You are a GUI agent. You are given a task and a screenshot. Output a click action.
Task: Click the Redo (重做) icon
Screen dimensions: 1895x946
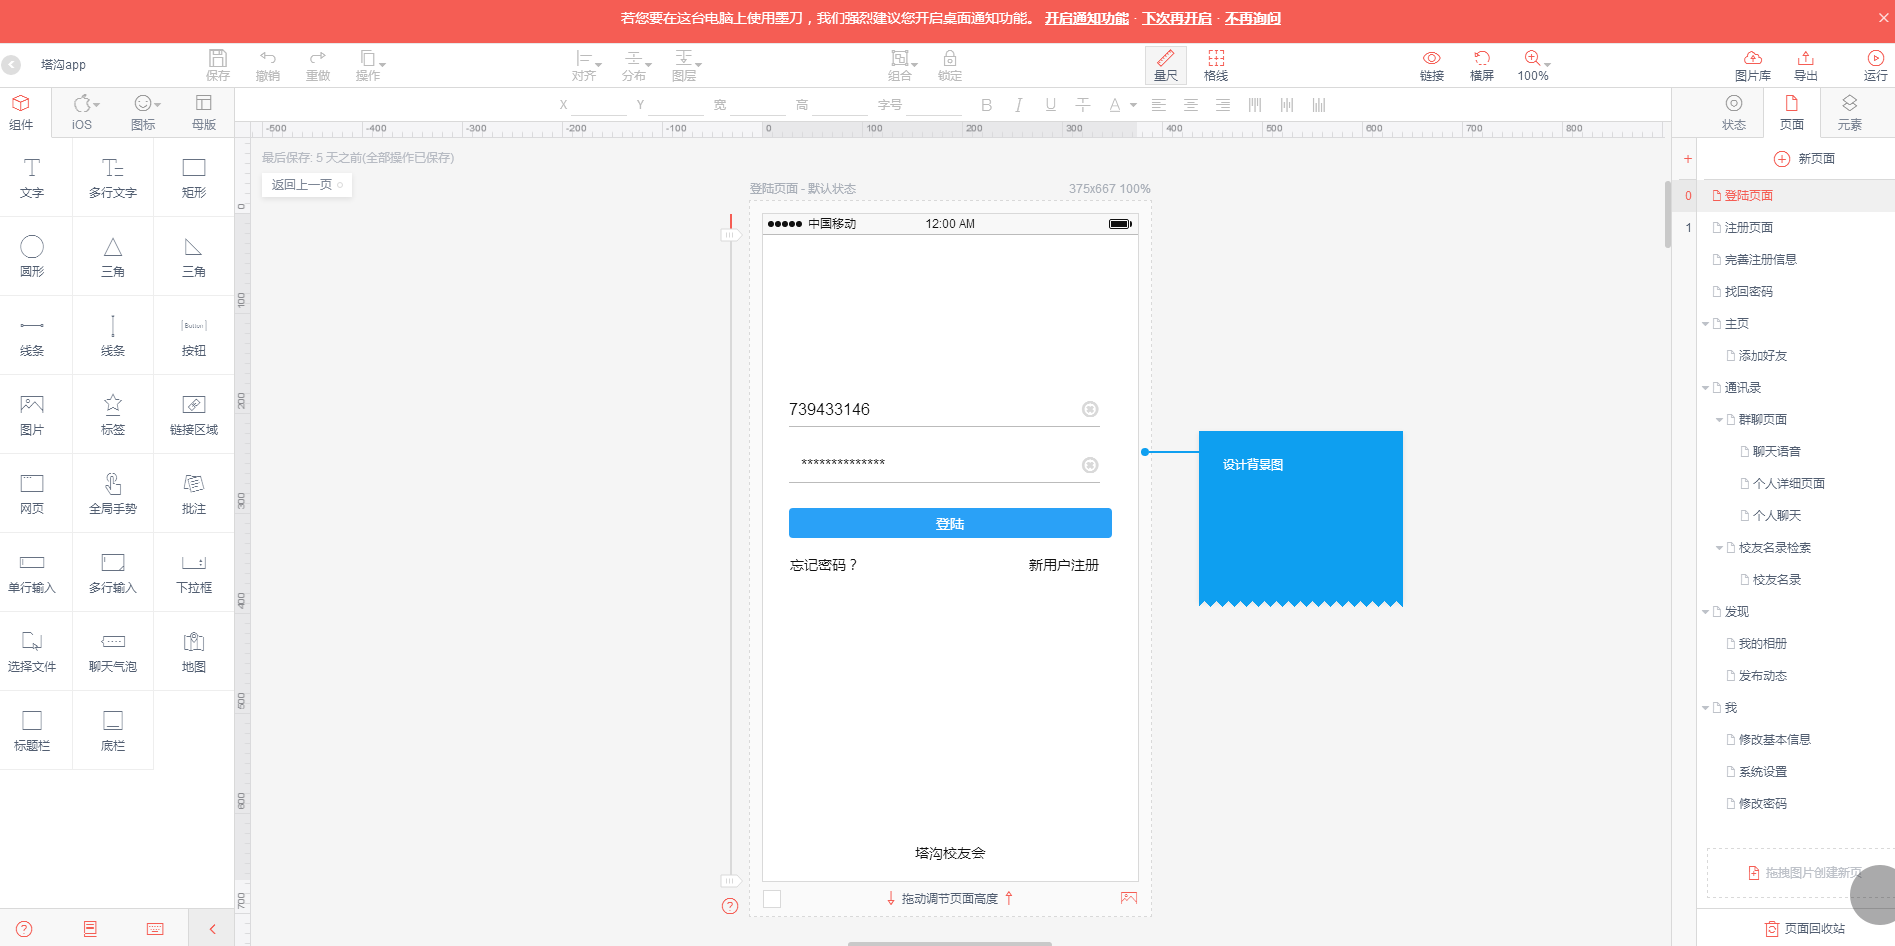(x=317, y=65)
